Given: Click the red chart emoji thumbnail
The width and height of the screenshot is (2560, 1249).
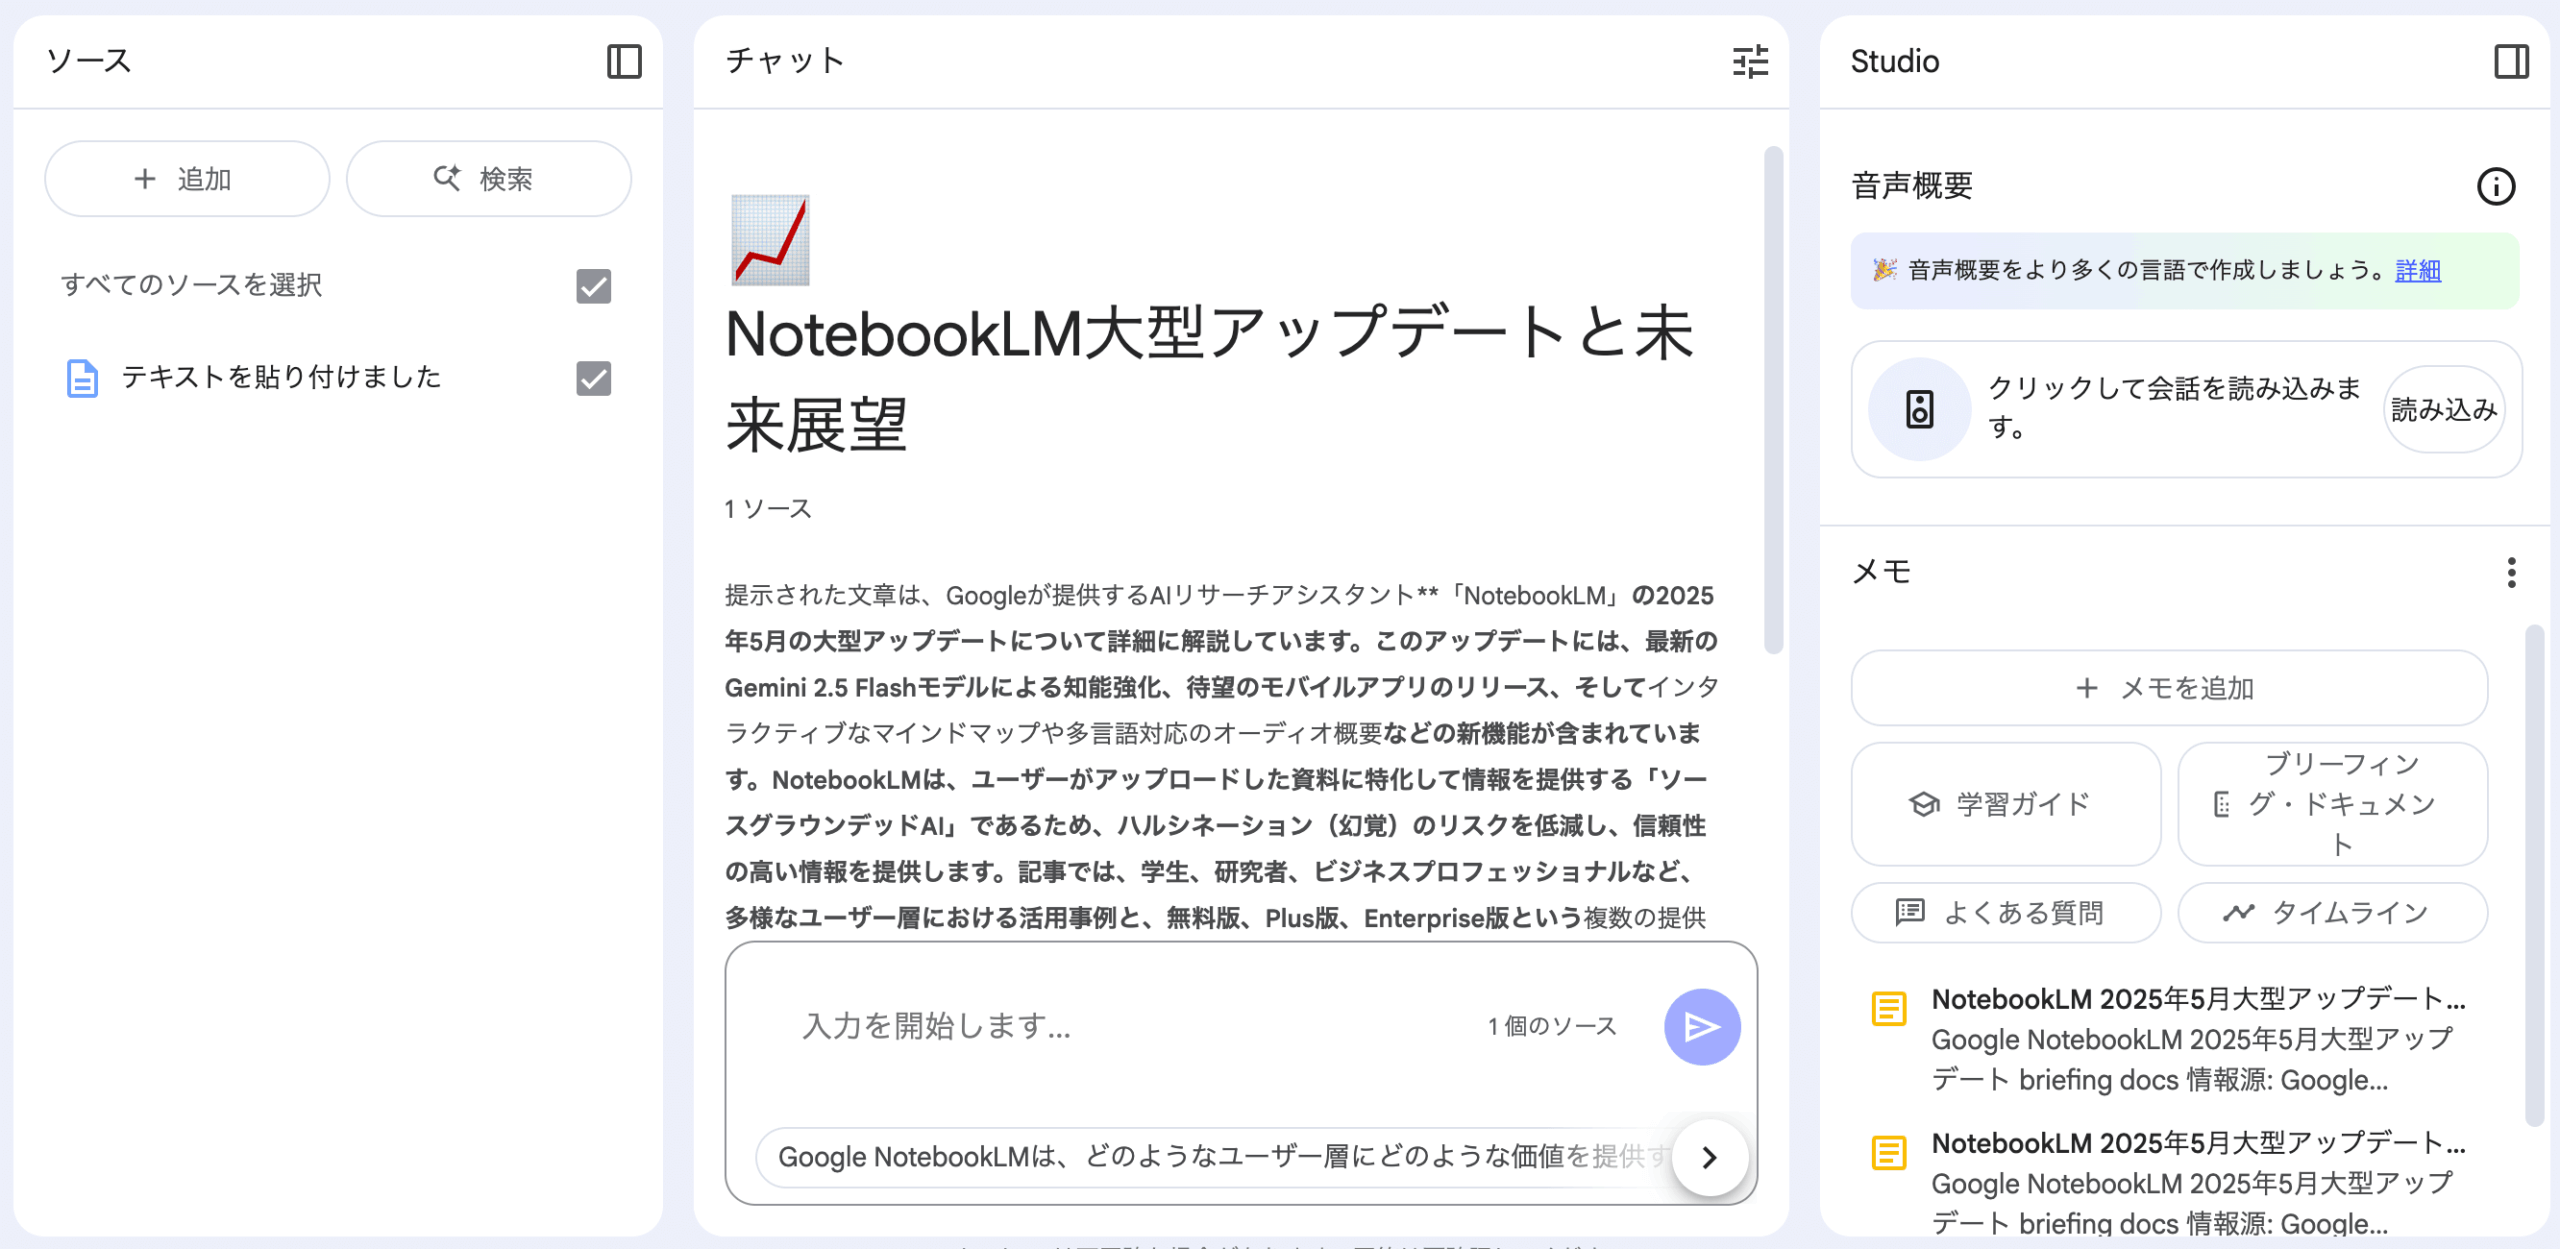Looking at the screenshot, I should tap(770, 240).
